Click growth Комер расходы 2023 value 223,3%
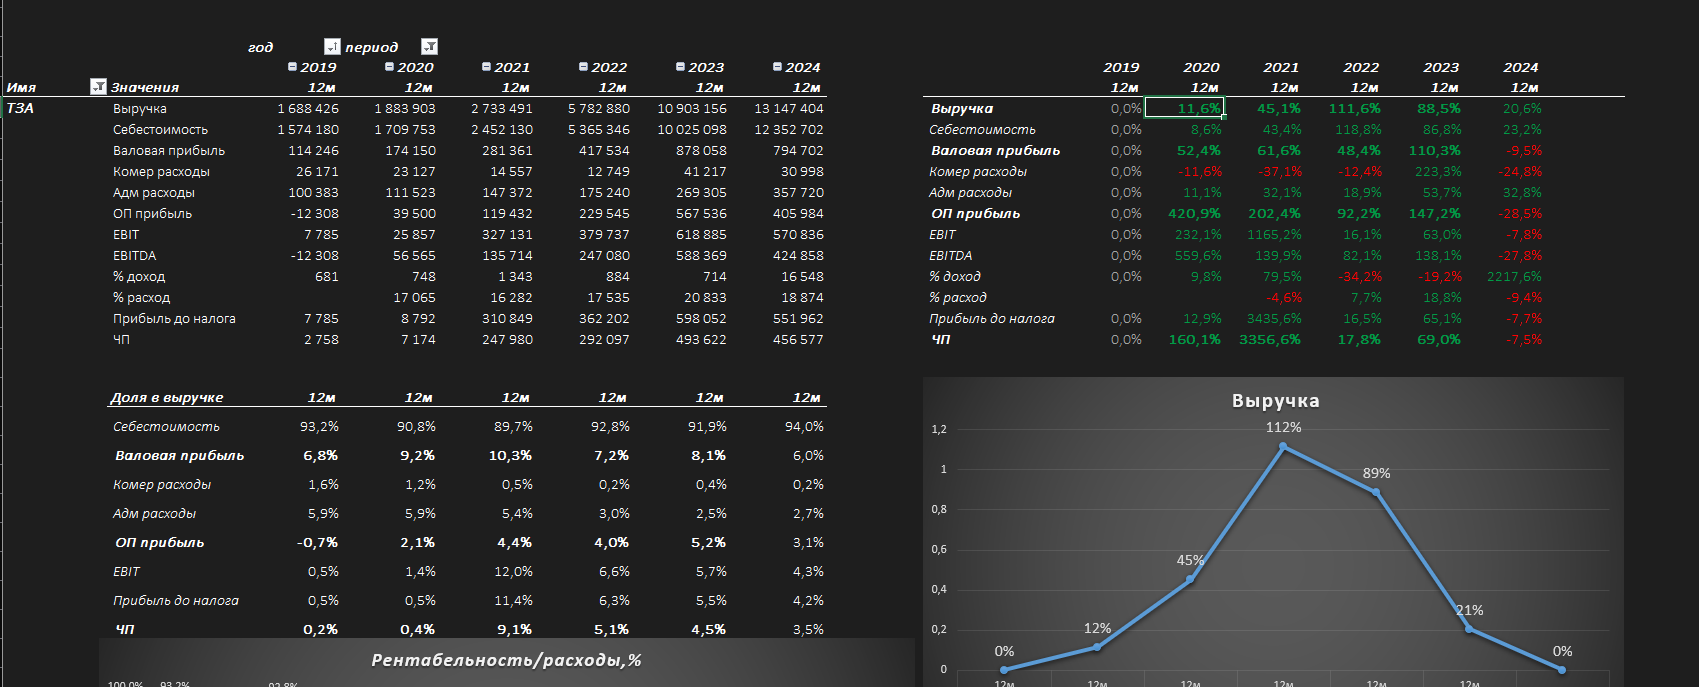 [x=1438, y=171]
